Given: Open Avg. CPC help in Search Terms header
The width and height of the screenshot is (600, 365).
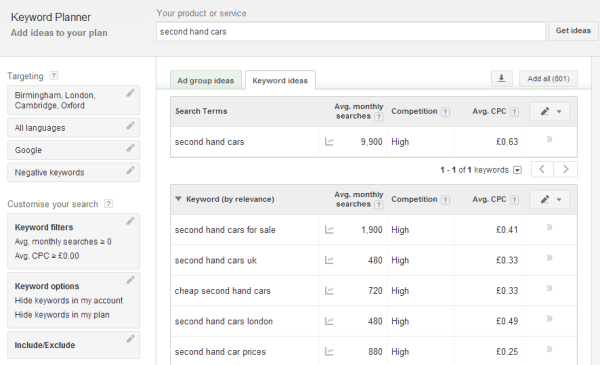Looking at the screenshot, I should 515,112.
